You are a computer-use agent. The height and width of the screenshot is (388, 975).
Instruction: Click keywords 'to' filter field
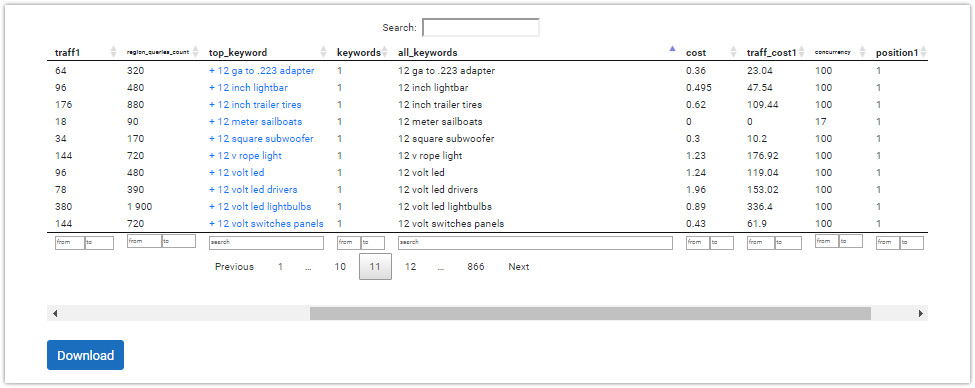coord(374,243)
